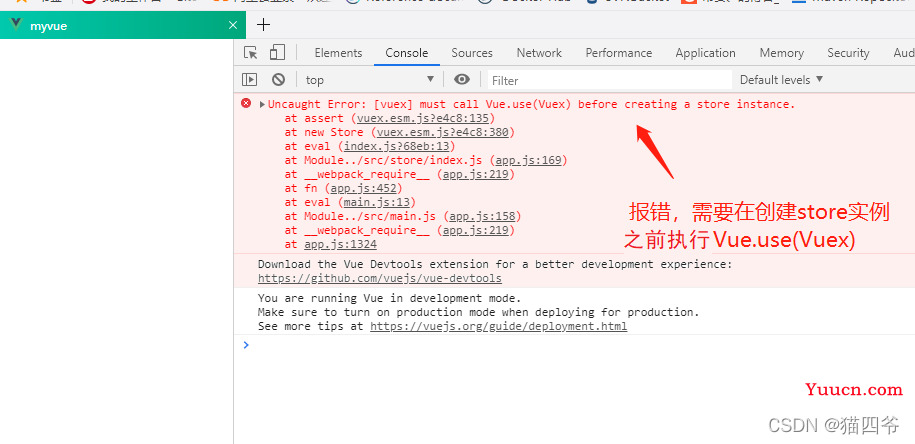Image resolution: width=915 pixels, height=444 pixels.
Task: Open the Performance tab
Action: (619, 53)
